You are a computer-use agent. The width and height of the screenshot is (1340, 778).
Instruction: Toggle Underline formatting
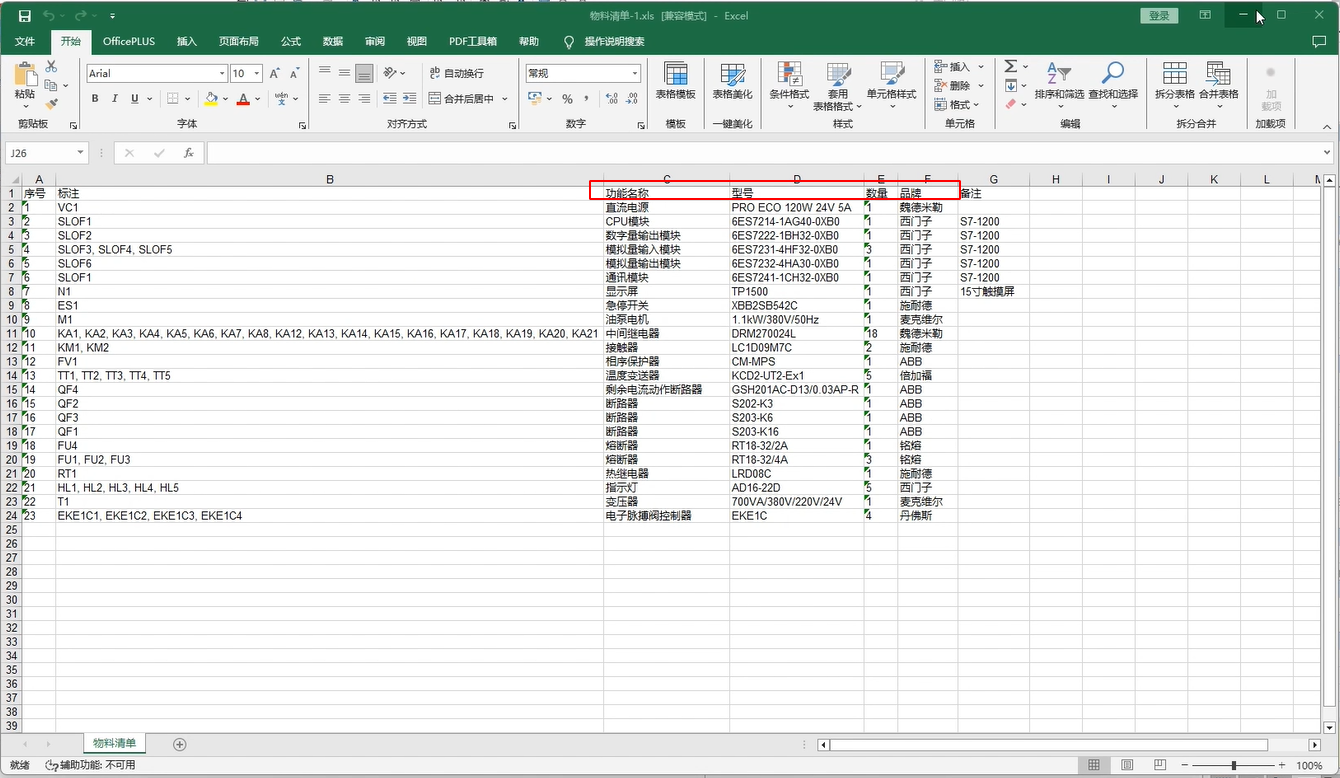(x=133, y=98)
